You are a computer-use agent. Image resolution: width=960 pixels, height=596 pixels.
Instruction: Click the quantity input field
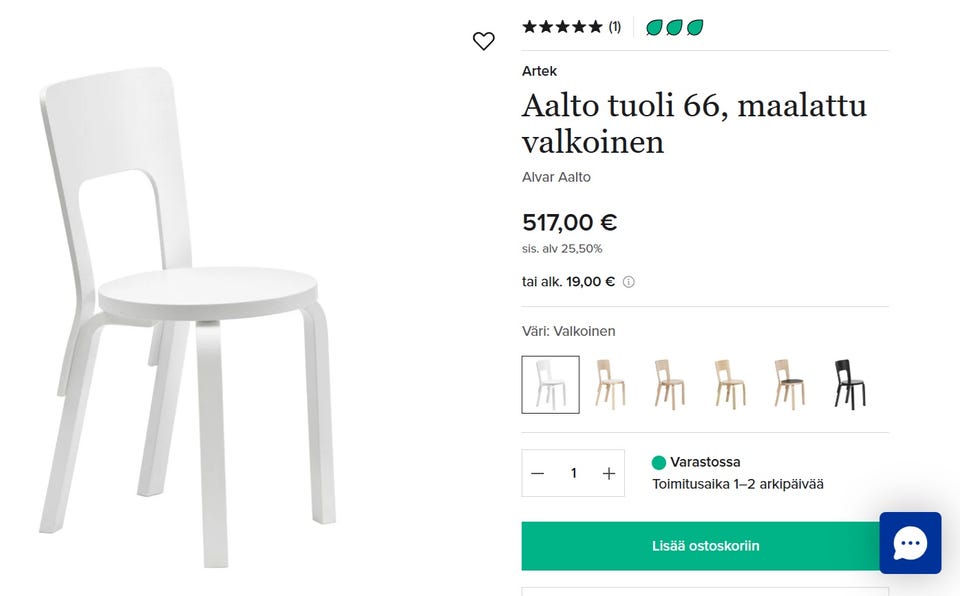pos(573,473)
